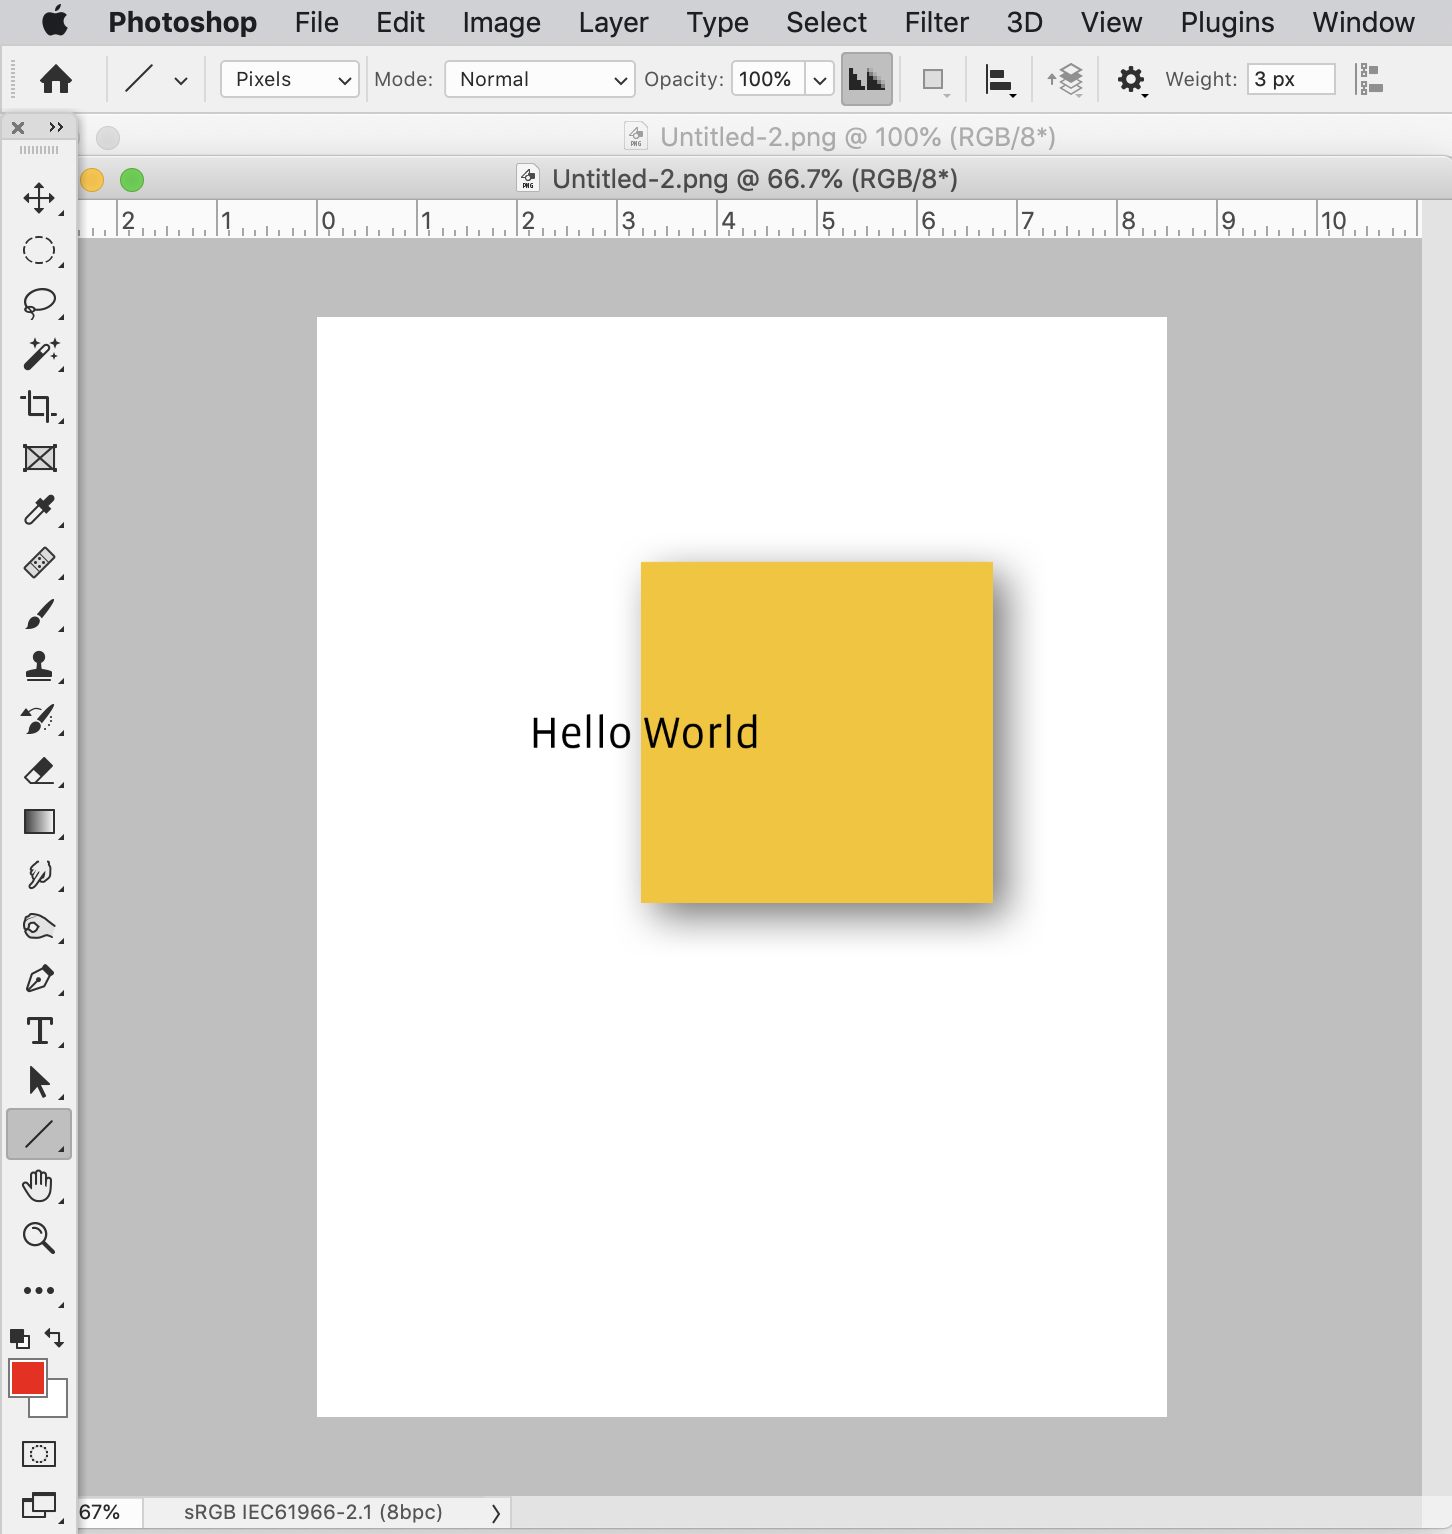The width and height of the screenshot is (1452, 1534).
Task: Toggle Quick Mask mode
Action: pos(38,1454)
